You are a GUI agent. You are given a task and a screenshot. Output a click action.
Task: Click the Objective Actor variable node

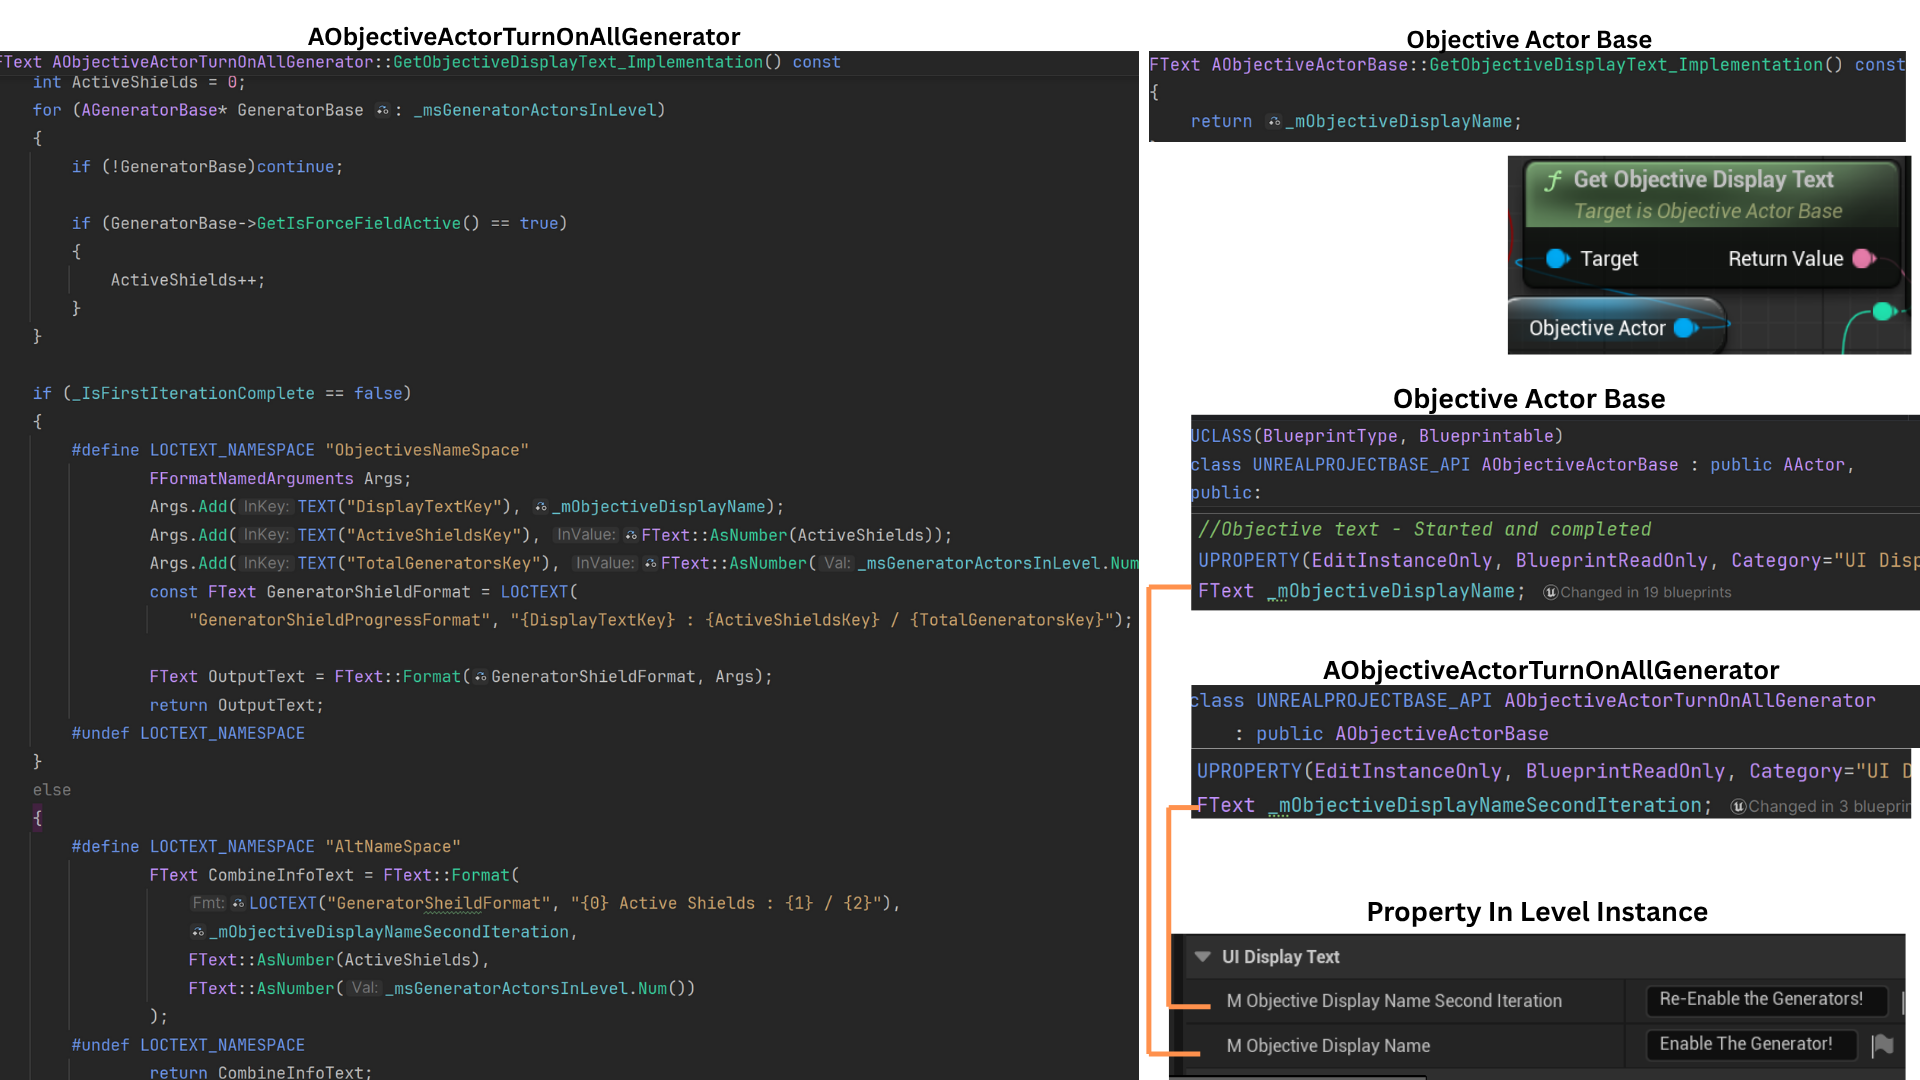pos(1596,328)
